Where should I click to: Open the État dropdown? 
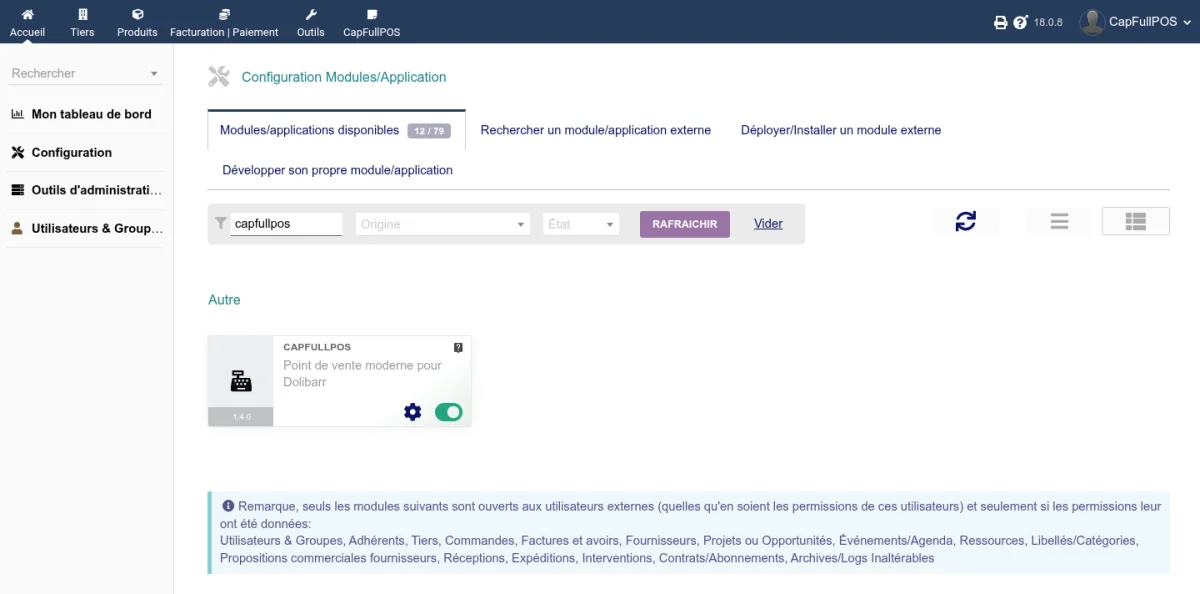pyautogui.click(x=582, y=224)
